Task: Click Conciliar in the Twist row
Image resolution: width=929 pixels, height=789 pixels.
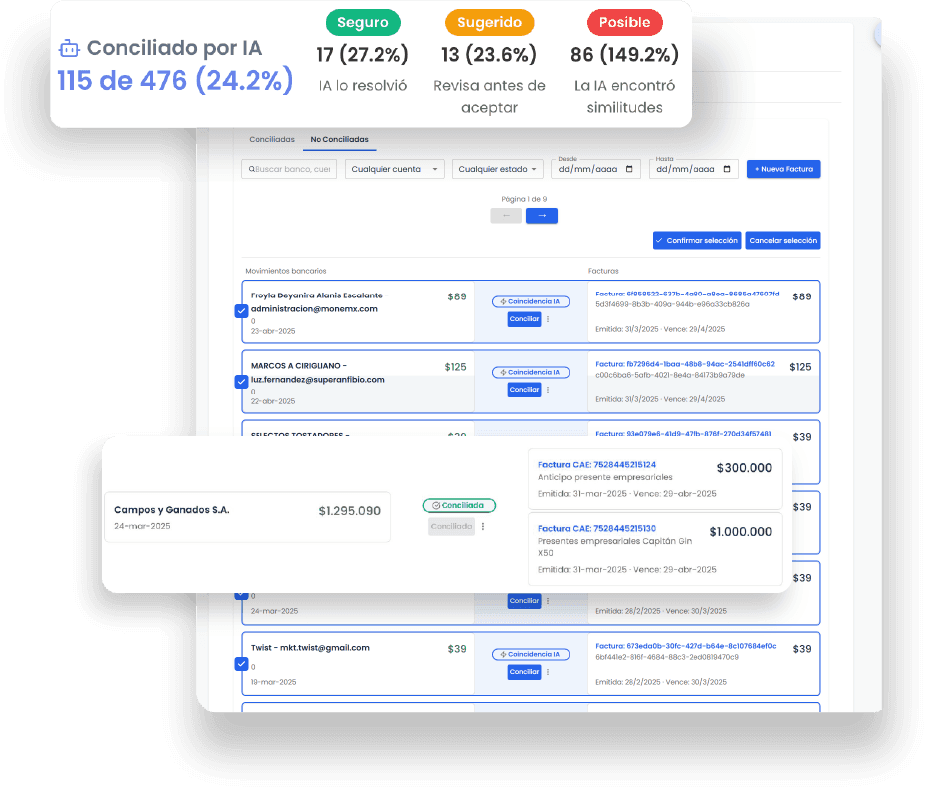Action: [x=524, y=672]
